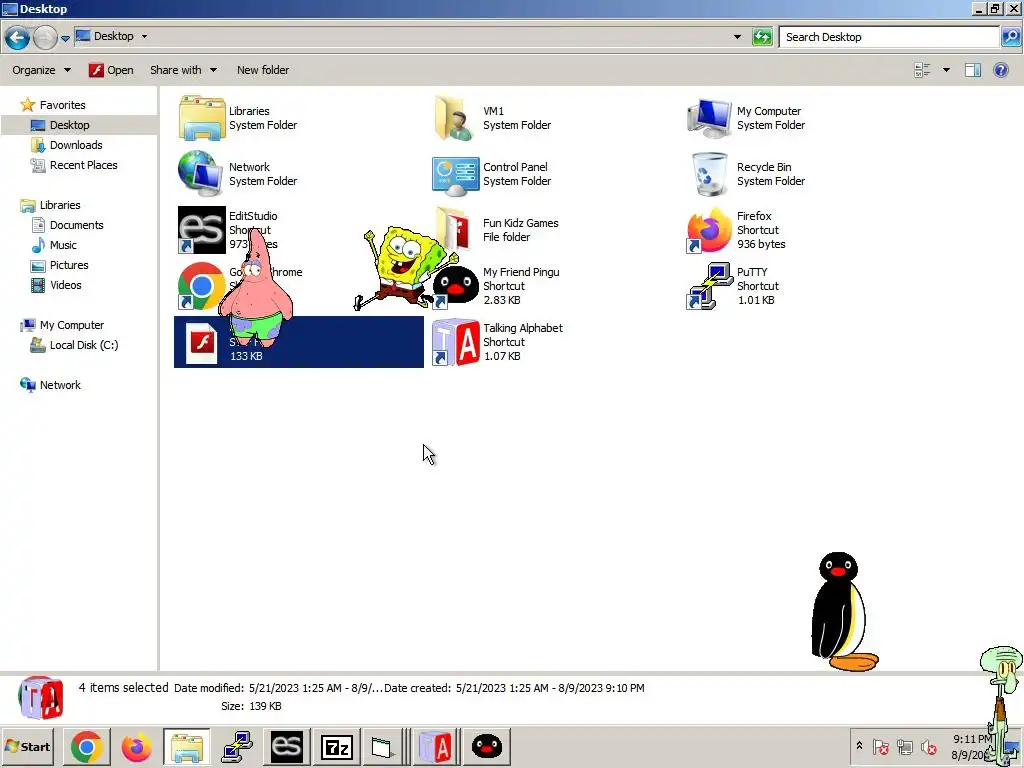1024x768 pixels.
Task: Open Downloads in the sidebar
Action: coord(67,145)
